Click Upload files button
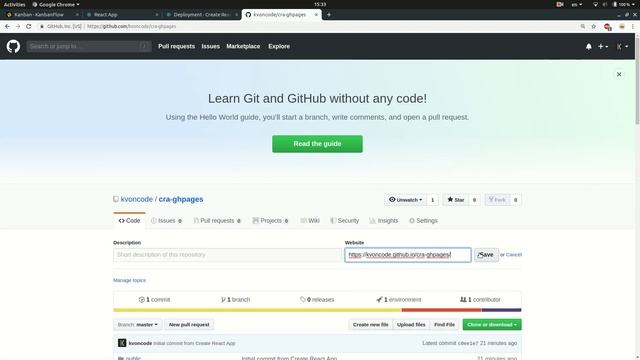 pos(411,324)
